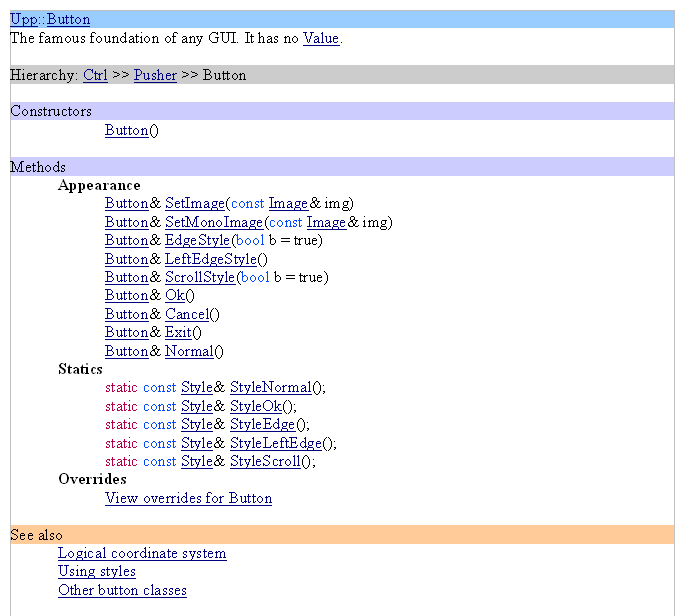Open Logical coordinate system topic
This screenshot has height=616, width=689.
click(142, 553)
